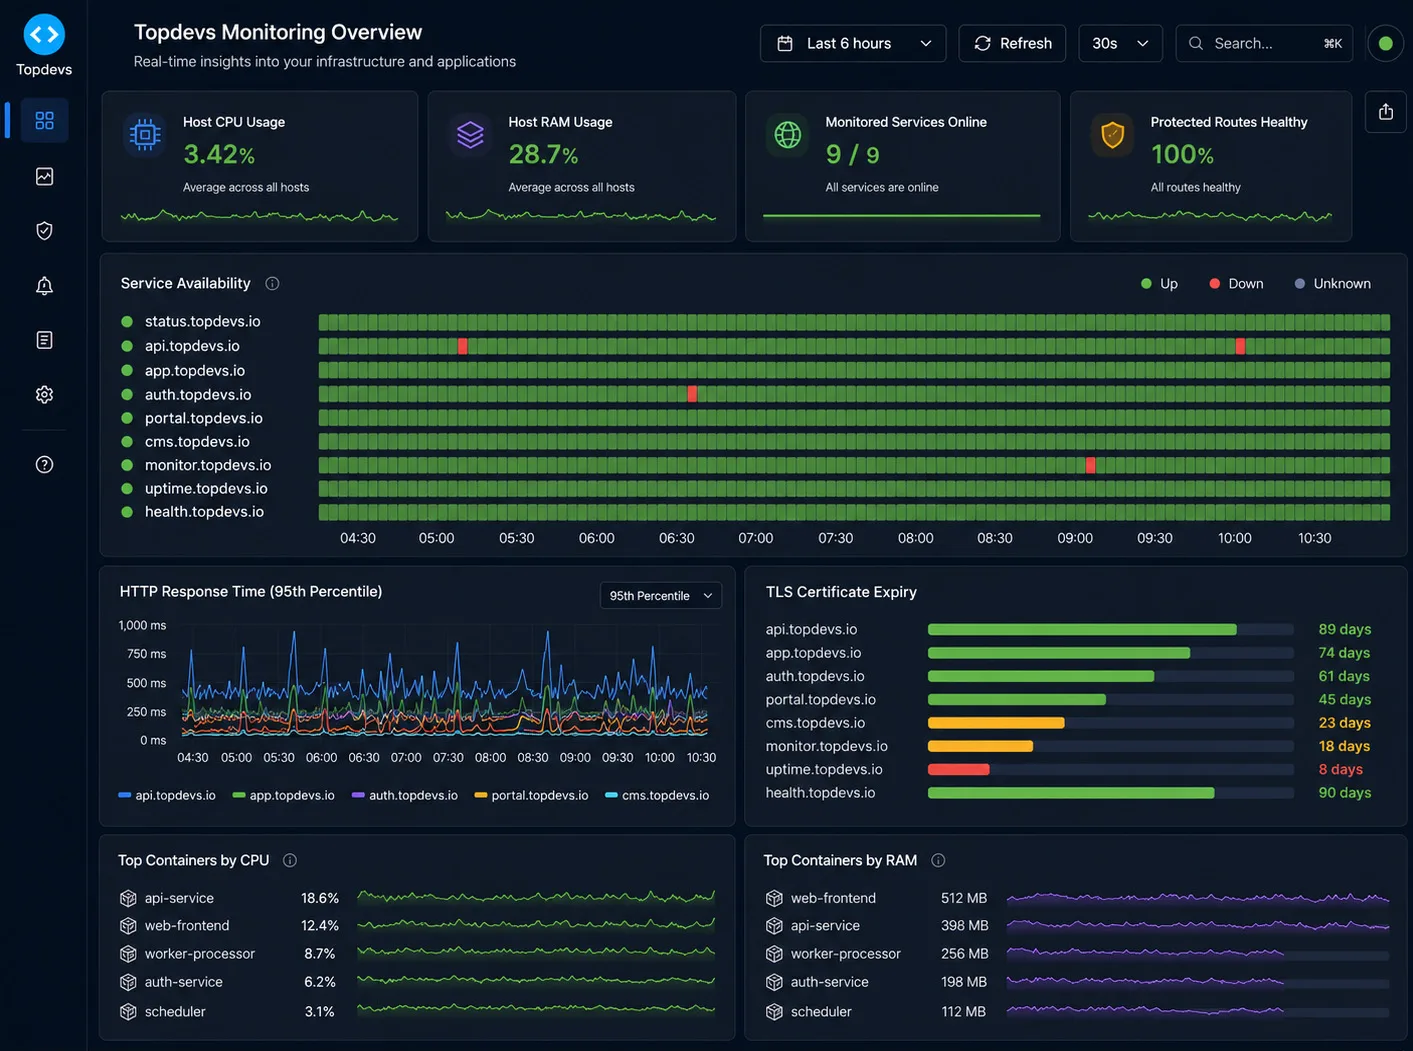
Task: Open the Last 6 hours time range dropdown
Action: [x=853, y=43]
